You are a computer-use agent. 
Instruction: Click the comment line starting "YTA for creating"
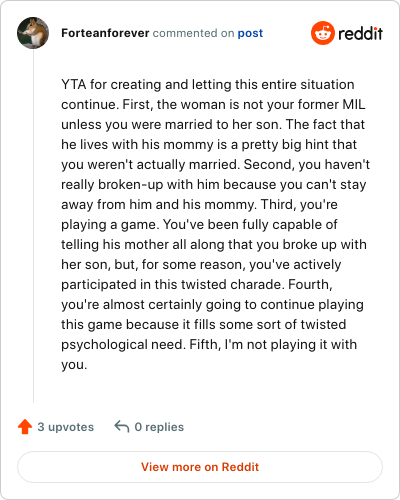208,85
